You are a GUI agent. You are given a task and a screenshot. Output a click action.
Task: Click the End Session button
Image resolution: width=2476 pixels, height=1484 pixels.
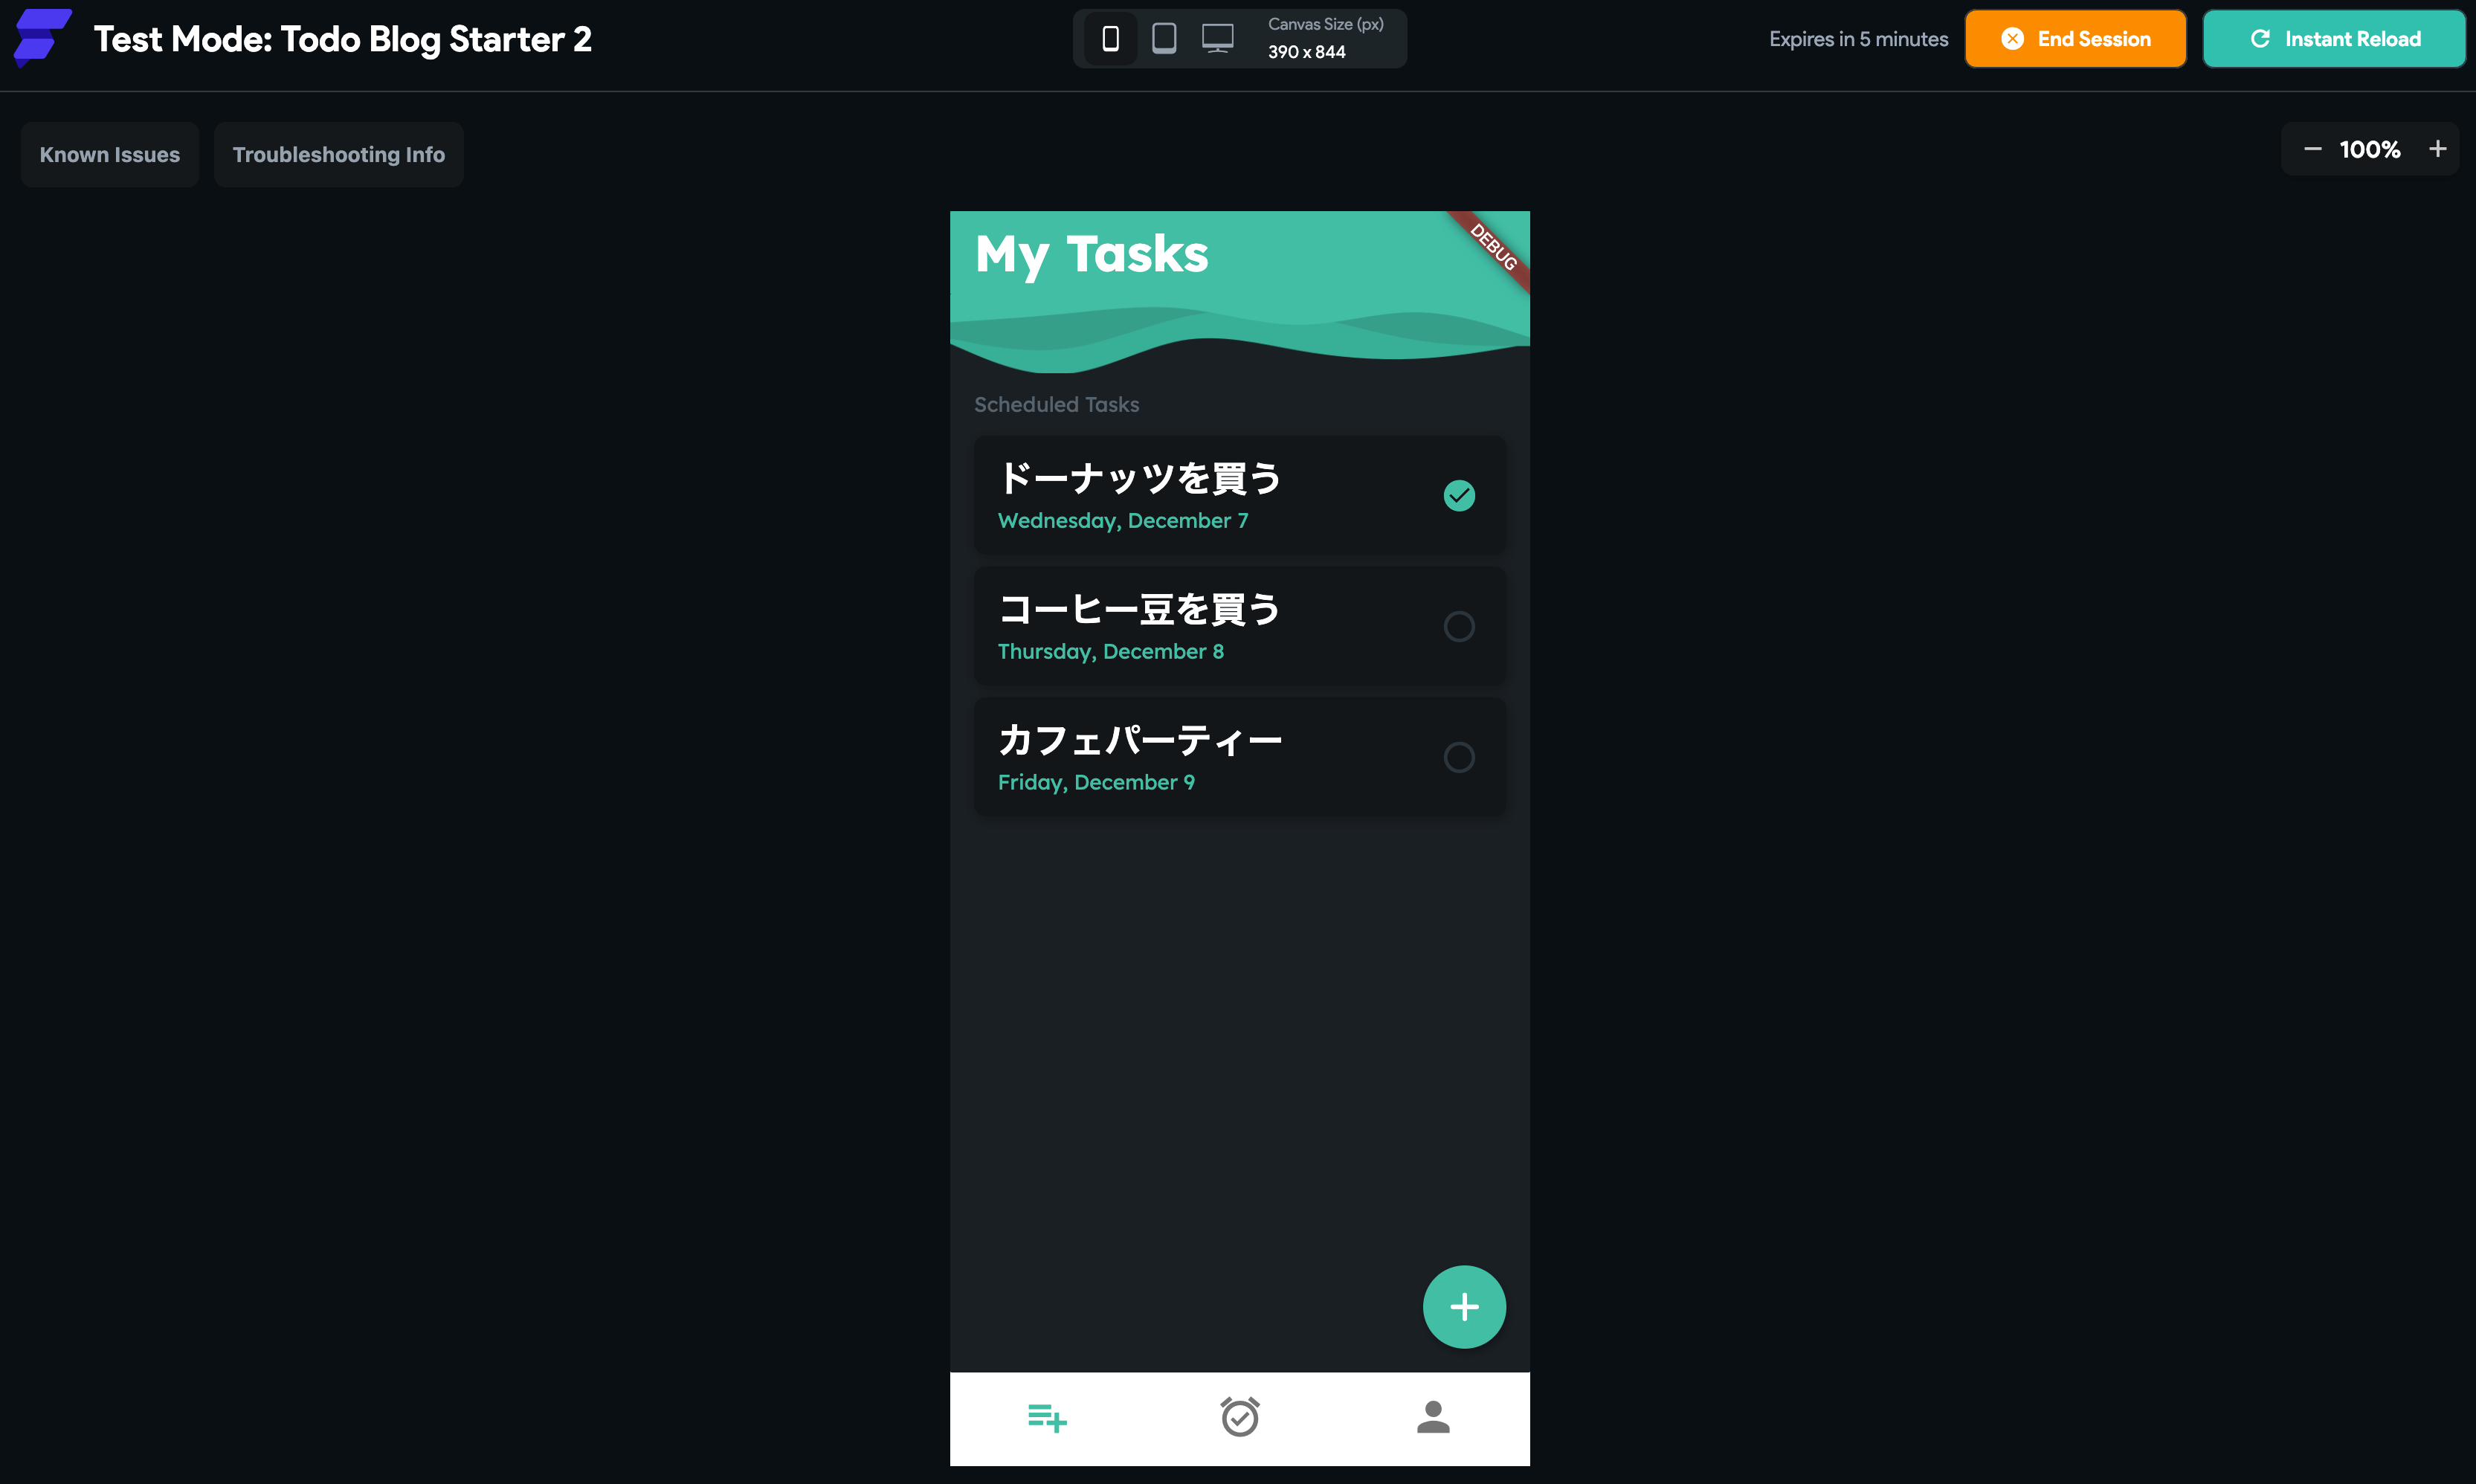2075,39
